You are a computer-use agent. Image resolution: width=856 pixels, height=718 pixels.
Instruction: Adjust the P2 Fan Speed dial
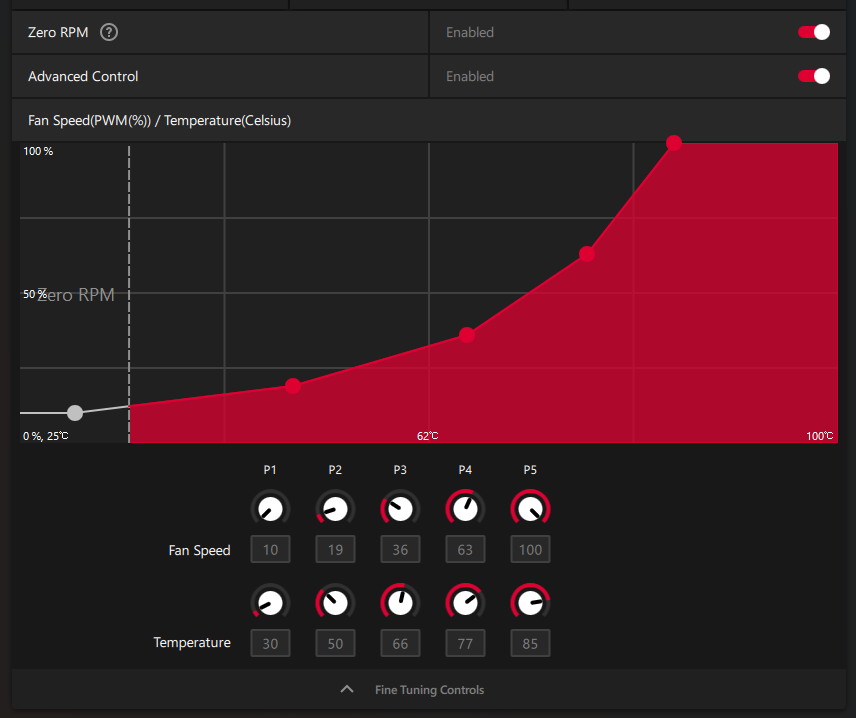click(335, 509)
